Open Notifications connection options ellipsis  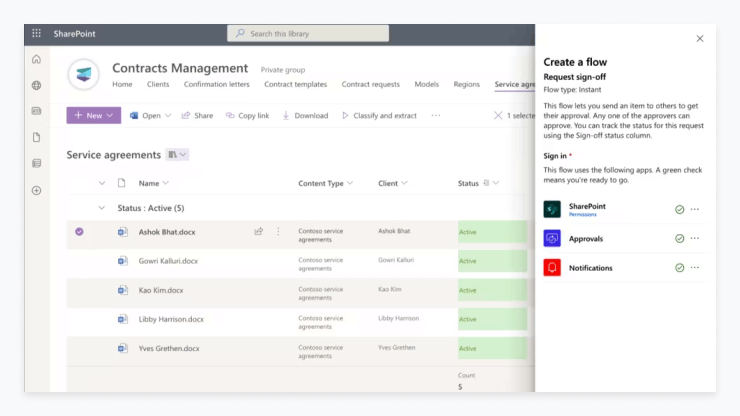pos(695,268)
